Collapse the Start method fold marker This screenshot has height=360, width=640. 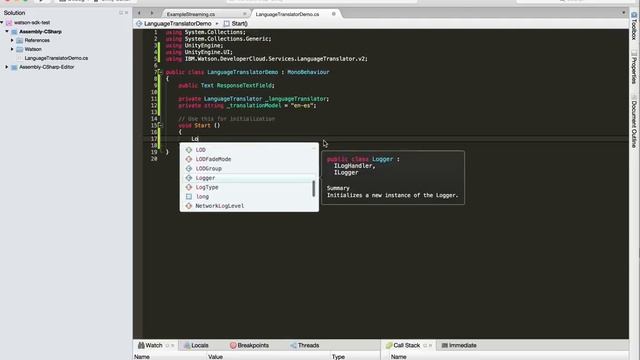[160, 125]
